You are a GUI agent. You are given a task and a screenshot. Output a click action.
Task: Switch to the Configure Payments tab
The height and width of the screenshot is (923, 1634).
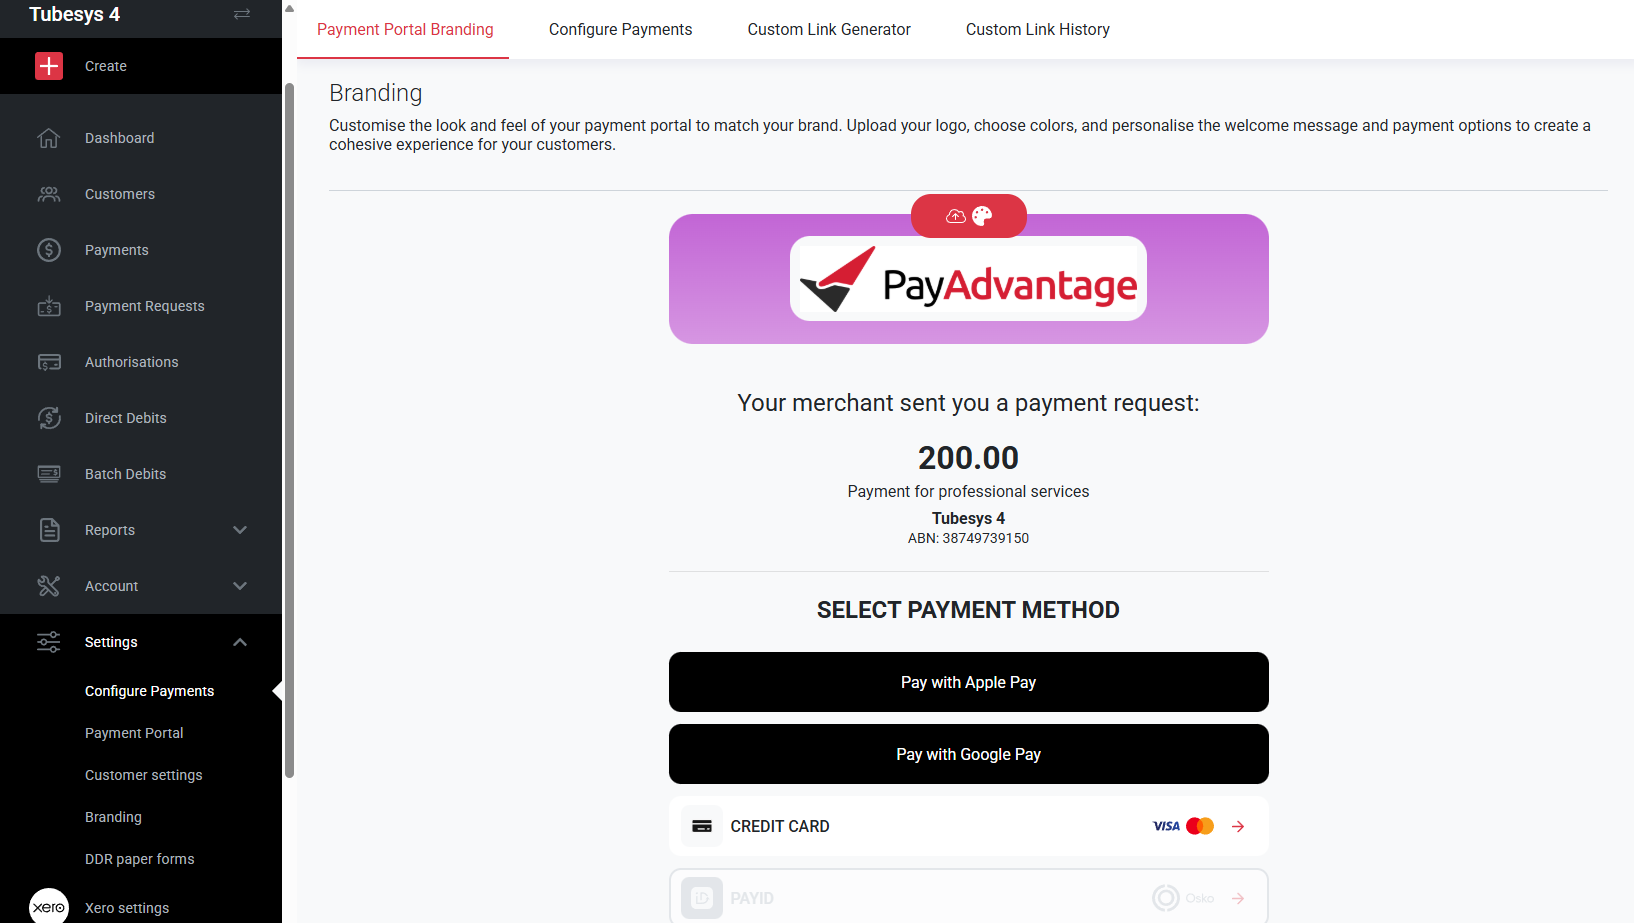(620, 30)
